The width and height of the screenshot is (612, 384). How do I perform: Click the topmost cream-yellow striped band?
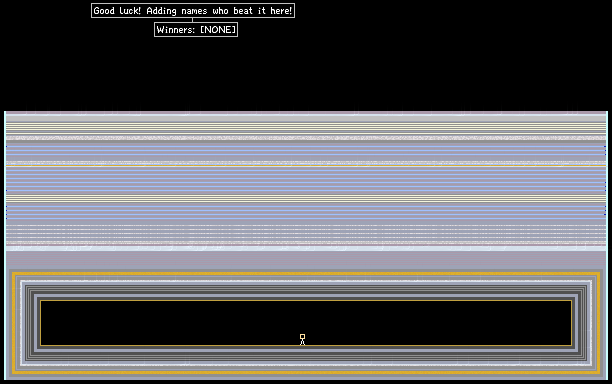[306, 128]
